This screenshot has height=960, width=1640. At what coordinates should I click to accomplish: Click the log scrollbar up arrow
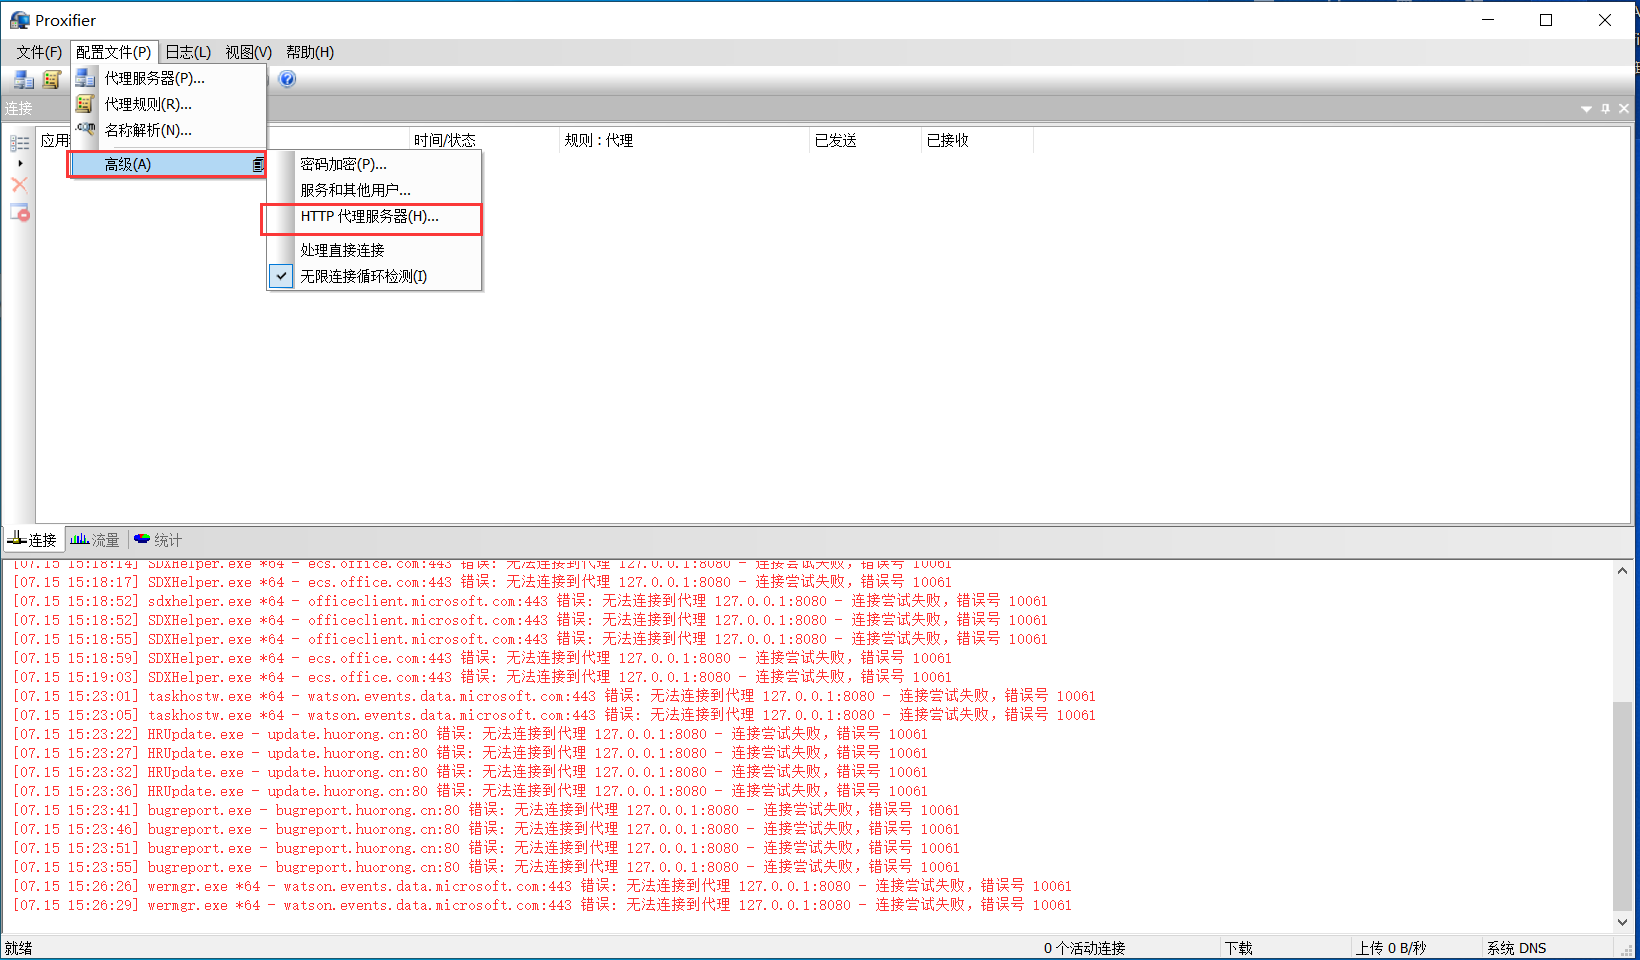pos(1622,571)
